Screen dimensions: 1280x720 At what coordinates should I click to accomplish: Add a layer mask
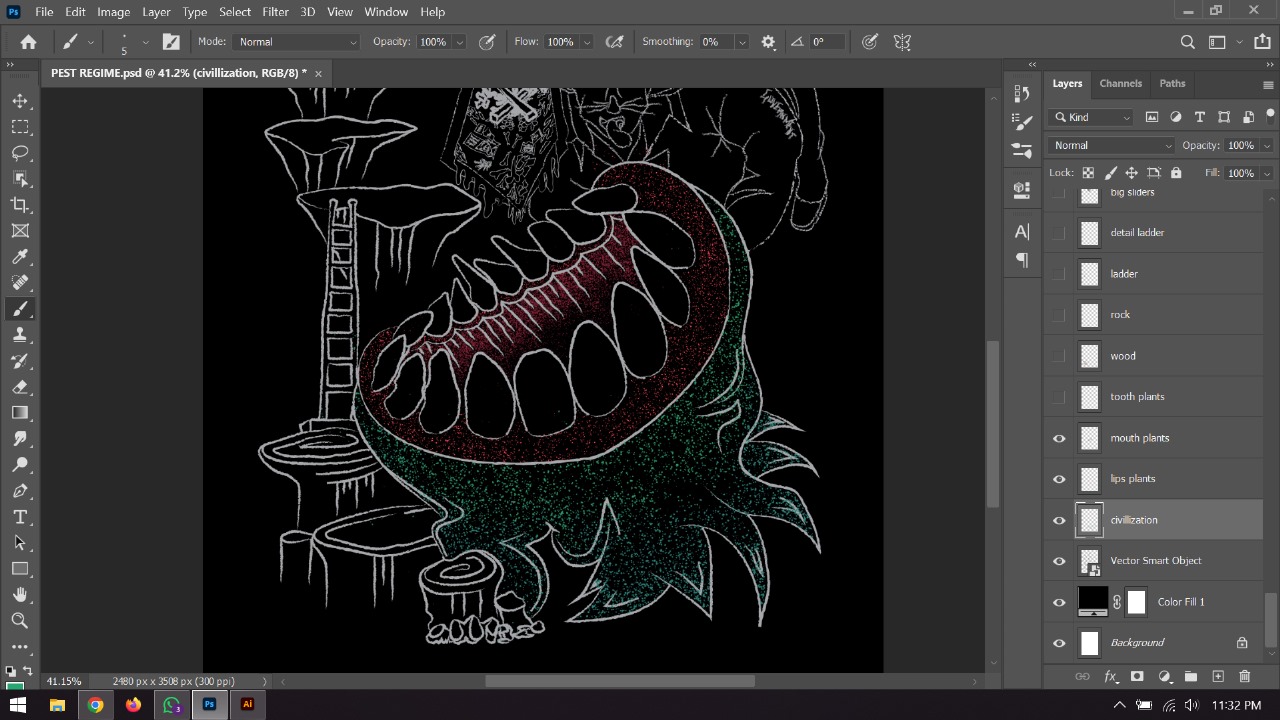[1137, 677]
